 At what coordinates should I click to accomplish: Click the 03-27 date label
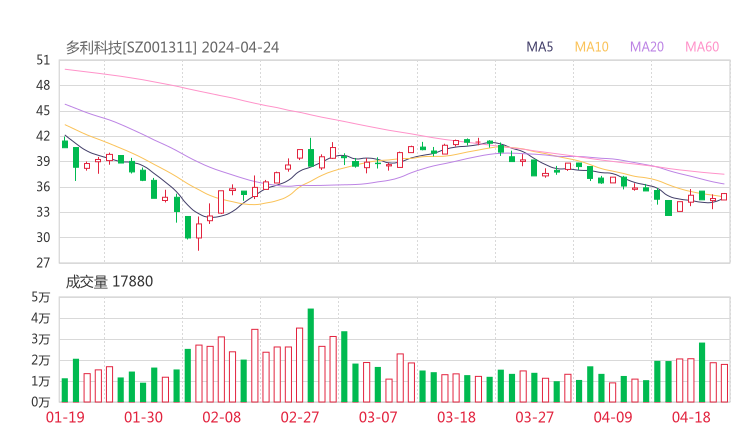pos(534,417)
